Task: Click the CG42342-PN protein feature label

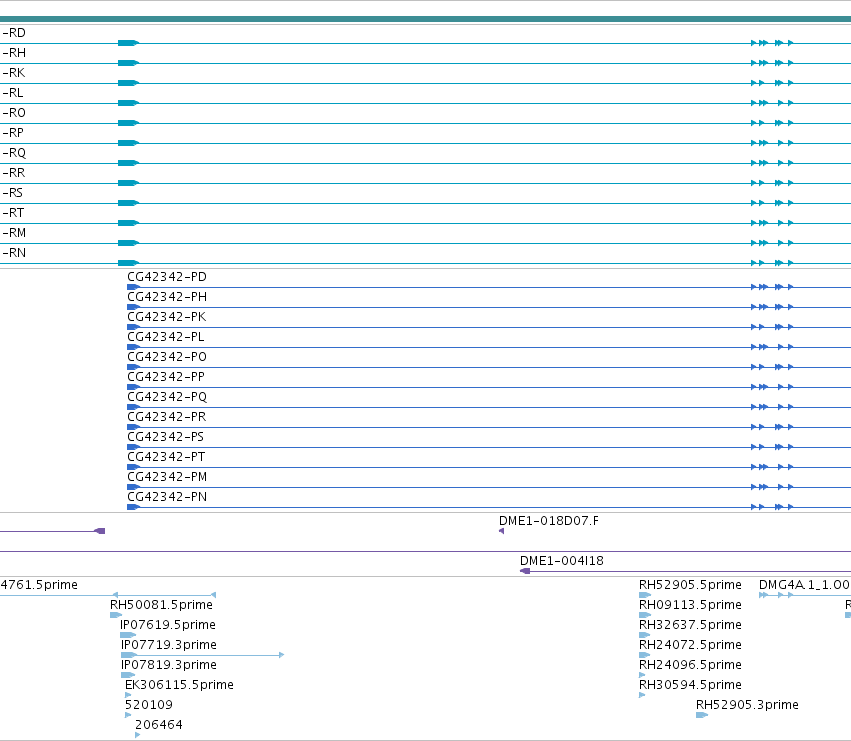Action: point(167,497)
